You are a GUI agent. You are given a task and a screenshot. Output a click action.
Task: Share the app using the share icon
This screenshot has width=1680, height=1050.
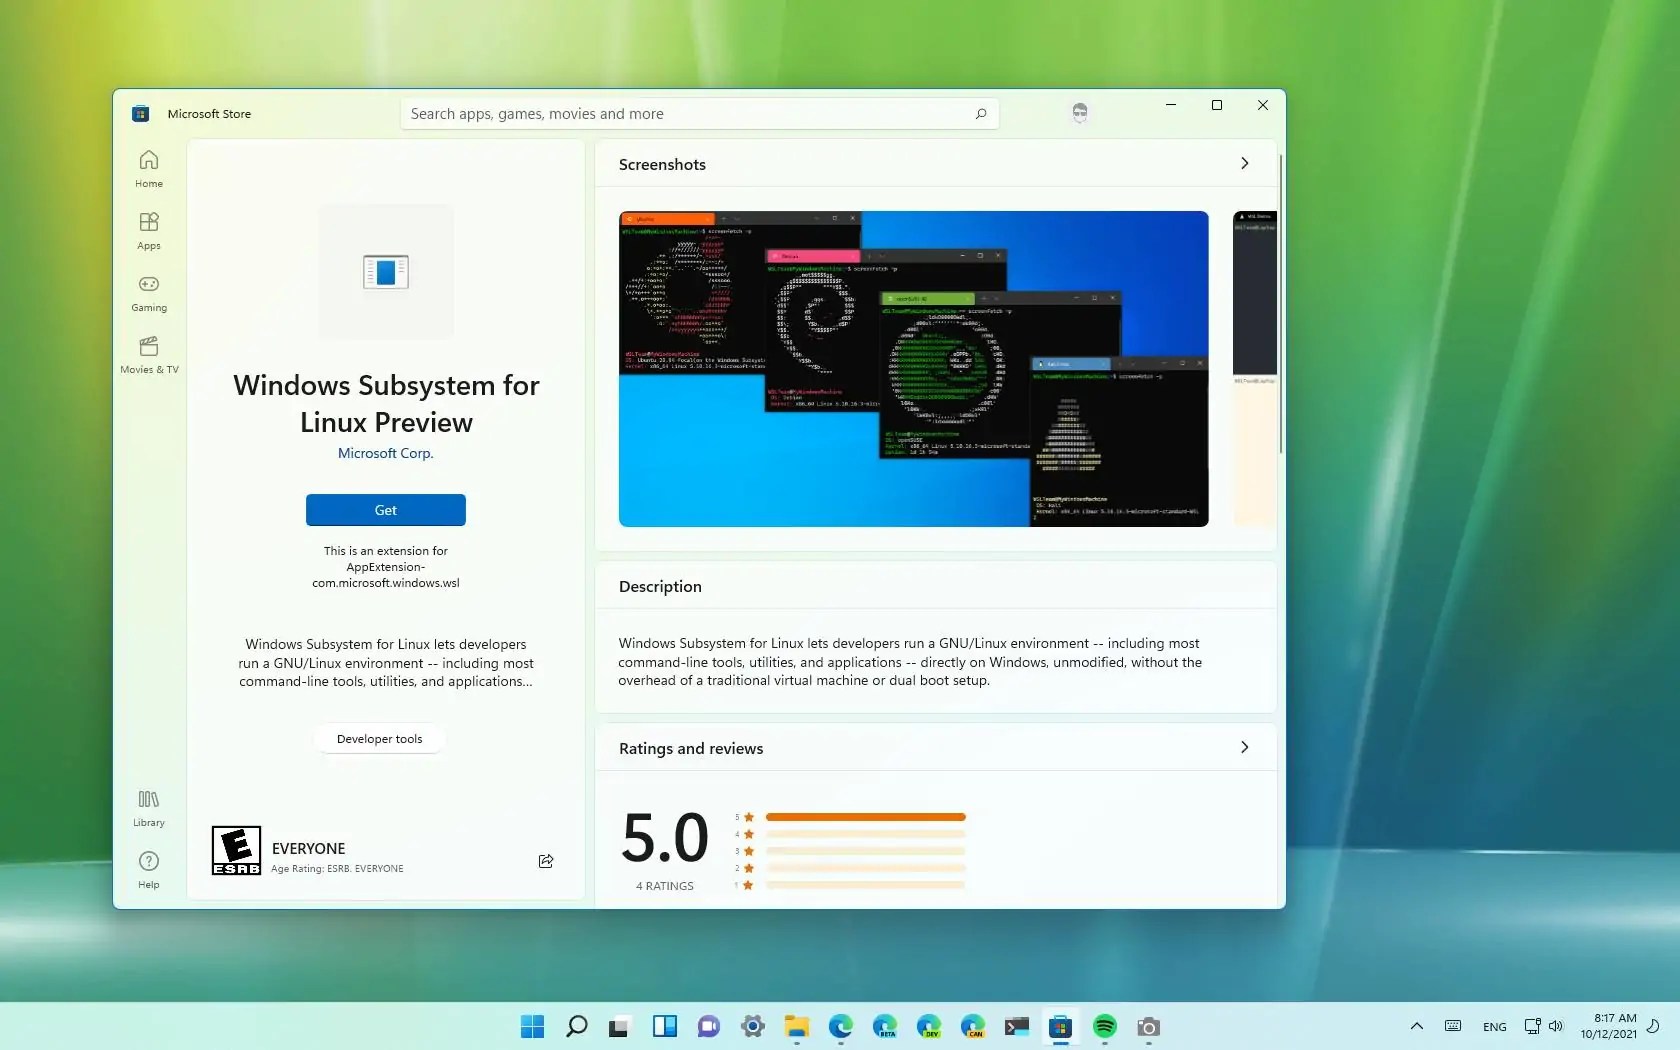tap(545, 861)
